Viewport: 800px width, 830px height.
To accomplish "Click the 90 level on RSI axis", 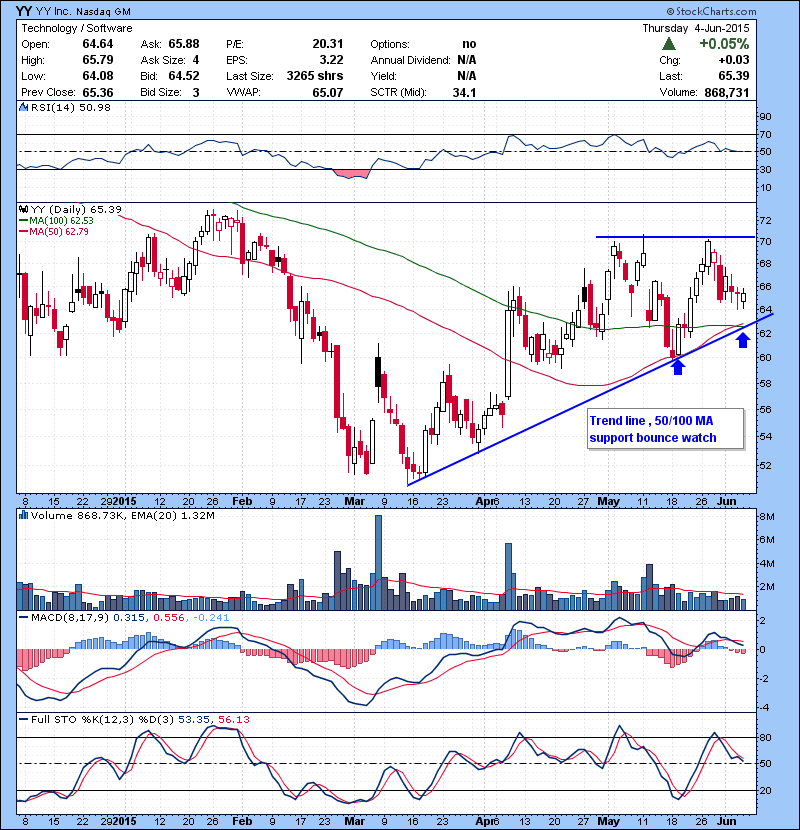I will (765, 116).
